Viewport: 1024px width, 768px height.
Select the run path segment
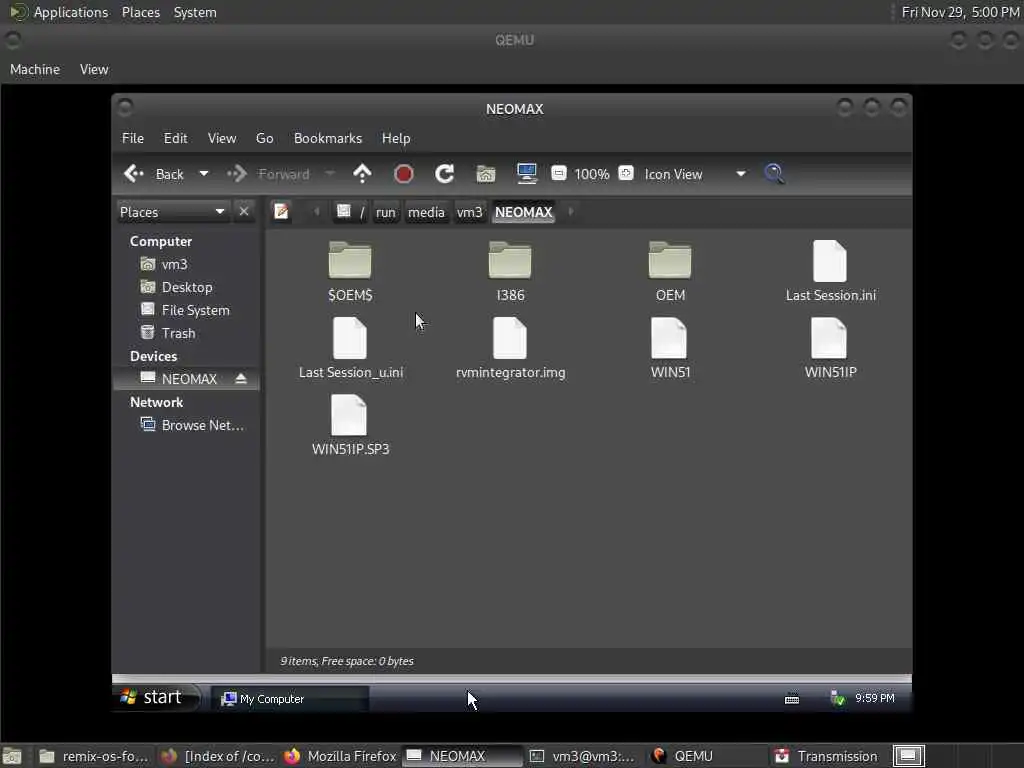pos(386,212)
